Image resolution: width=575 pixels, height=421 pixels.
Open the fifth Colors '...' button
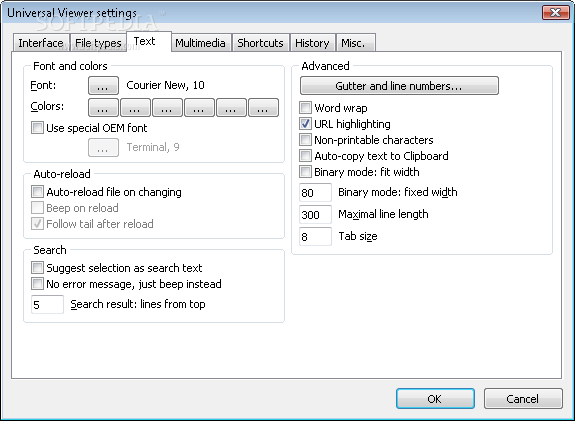click(231, 107)
